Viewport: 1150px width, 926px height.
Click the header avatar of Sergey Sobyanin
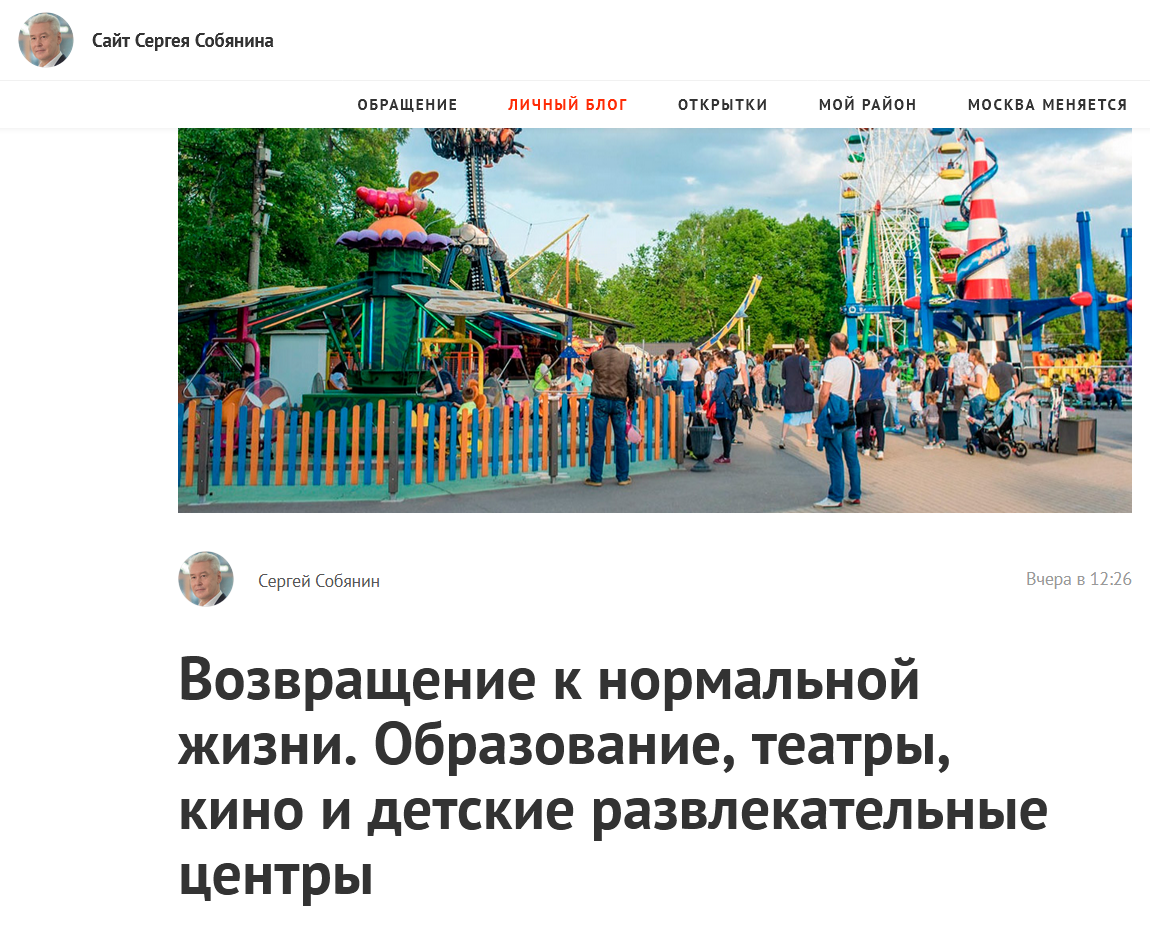pos(45,40)
